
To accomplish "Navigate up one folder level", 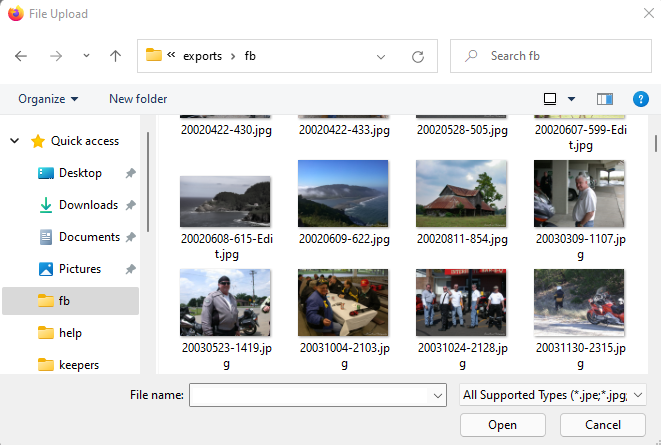I will point(115,56).
